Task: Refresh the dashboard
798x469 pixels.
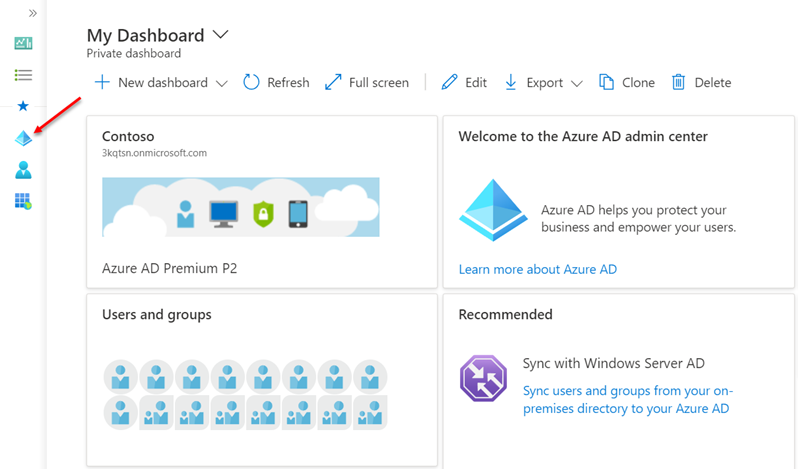Action: (x=276, y=82)
